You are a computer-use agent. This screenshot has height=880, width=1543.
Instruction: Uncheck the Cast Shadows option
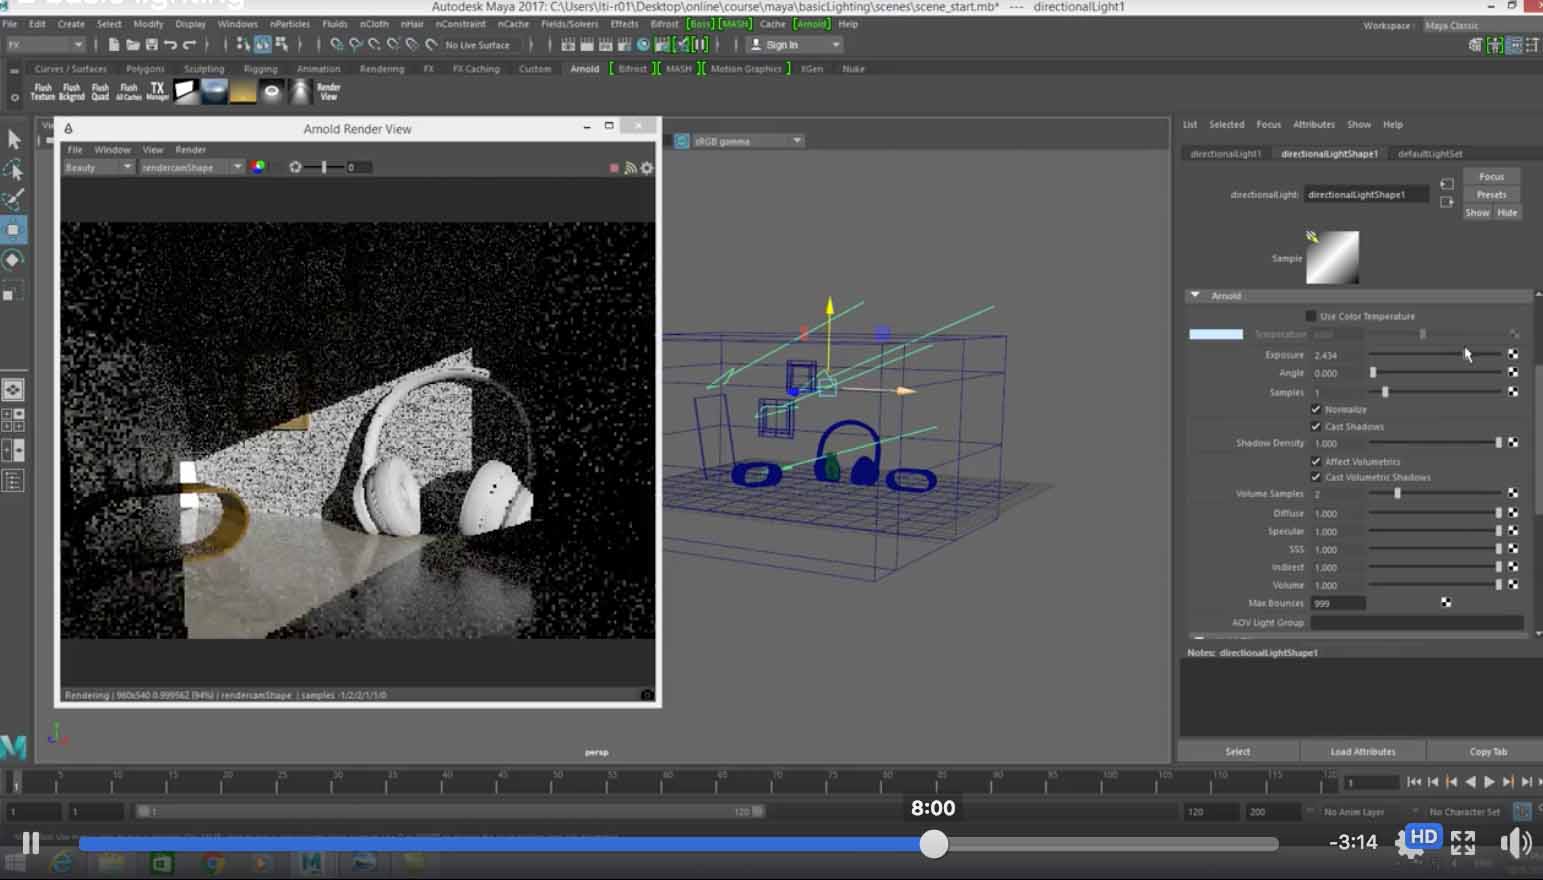click(1316, 427)
